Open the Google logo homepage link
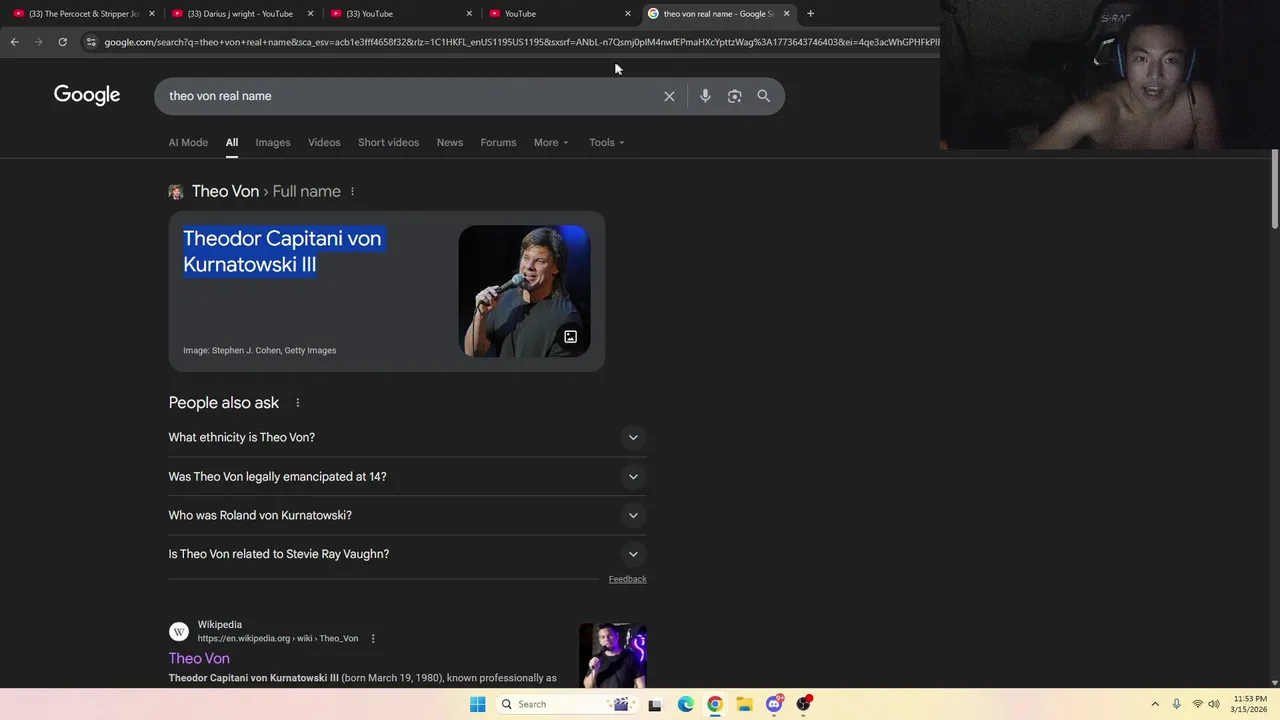The image size is (1280, 720). [x=87, y=95]
